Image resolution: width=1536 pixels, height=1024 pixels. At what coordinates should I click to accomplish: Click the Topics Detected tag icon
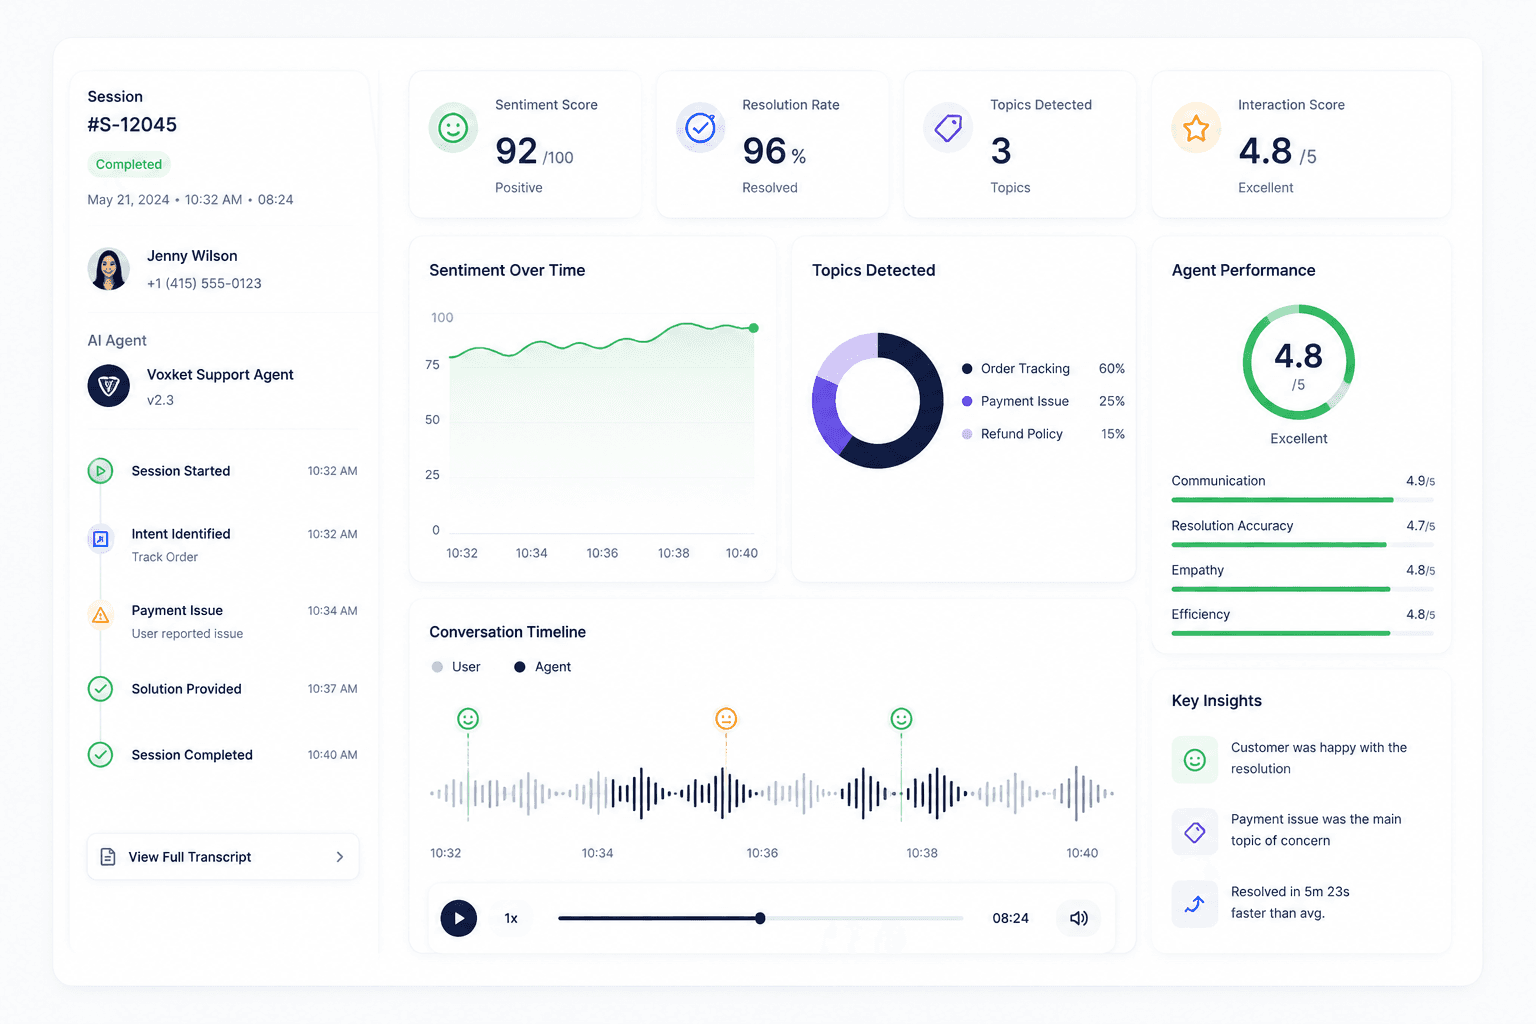(948, 128)
